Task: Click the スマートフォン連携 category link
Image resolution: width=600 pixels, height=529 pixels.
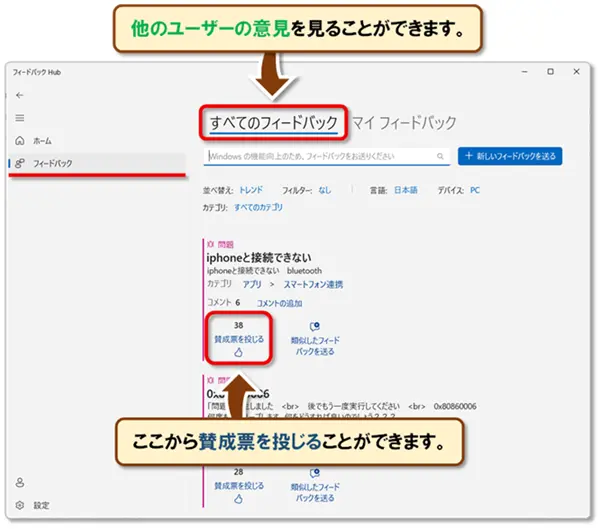Action: 313,284
